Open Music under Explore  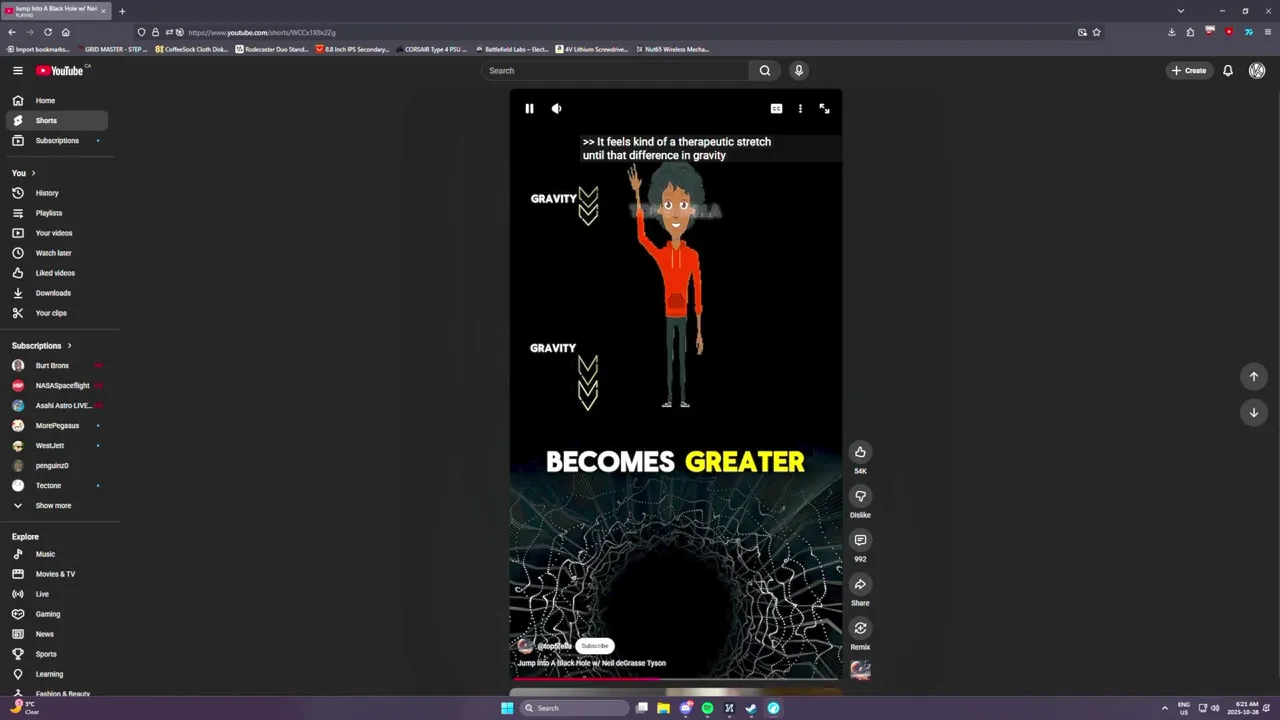coord(57,554)
